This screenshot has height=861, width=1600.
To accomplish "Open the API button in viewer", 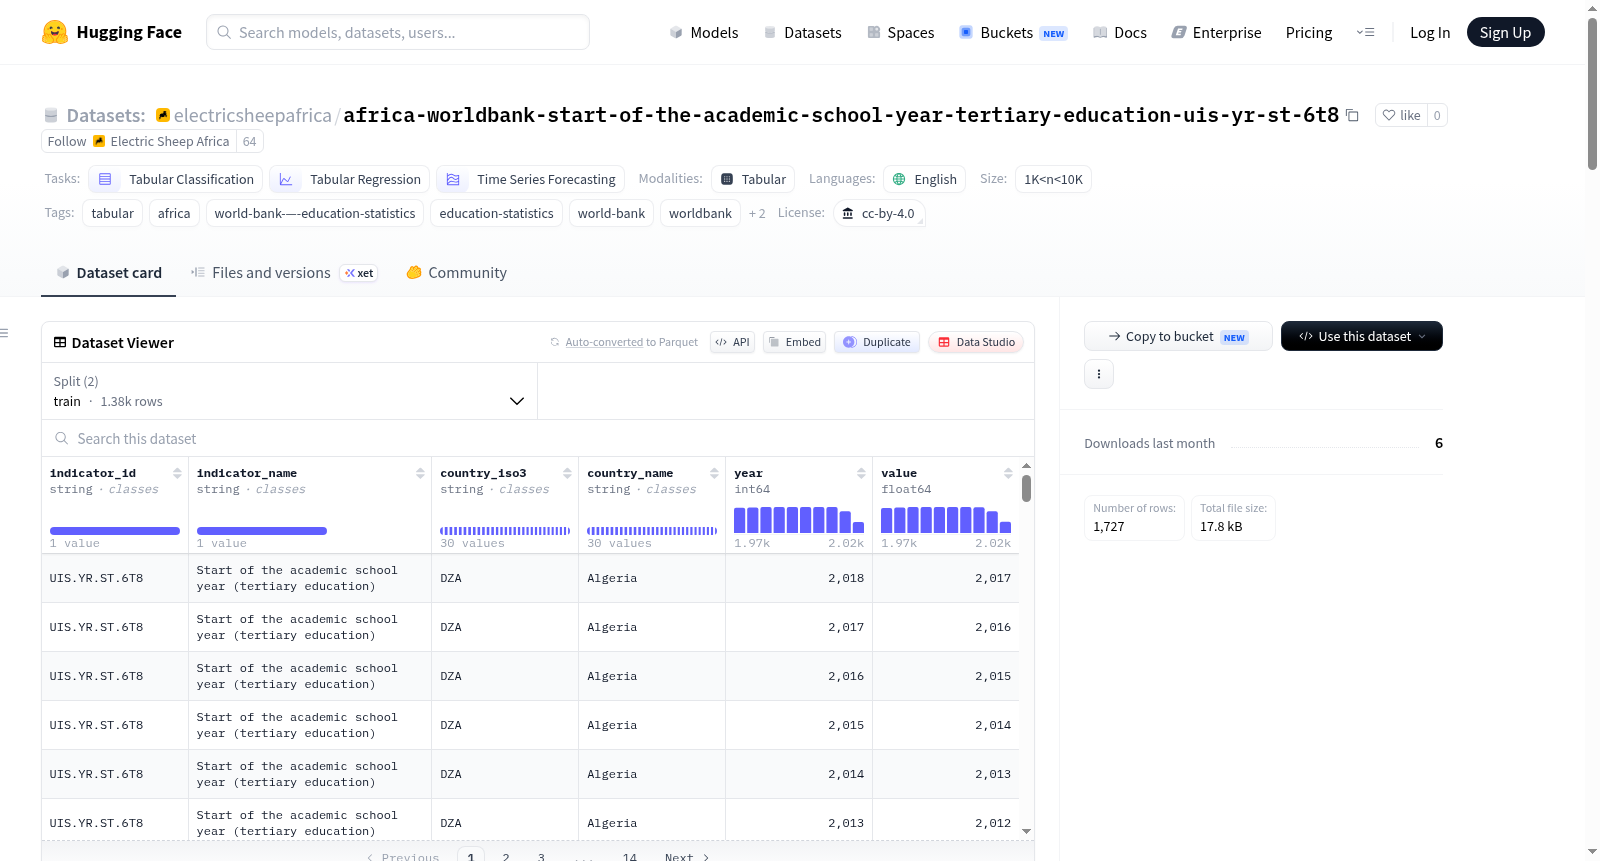I will click(732, 342).
